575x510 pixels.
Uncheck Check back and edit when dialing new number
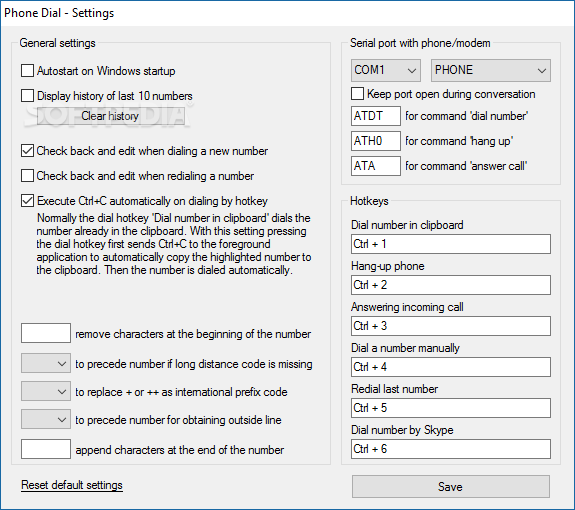click(28, 151)
